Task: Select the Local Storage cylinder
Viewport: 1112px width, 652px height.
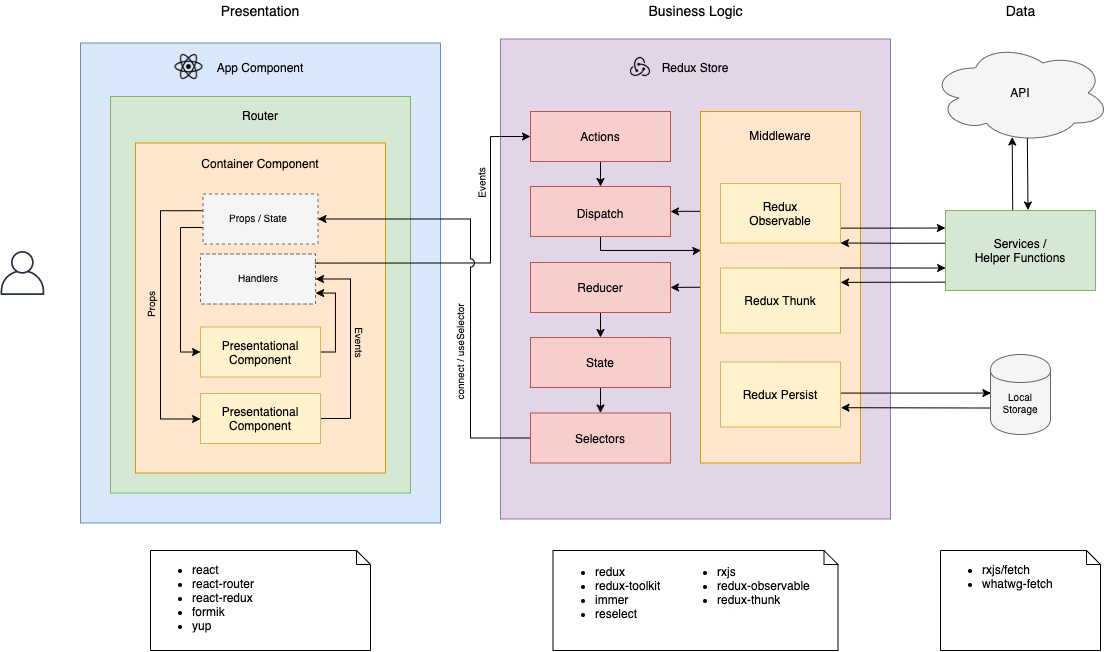Action: tap(1020, 394)
